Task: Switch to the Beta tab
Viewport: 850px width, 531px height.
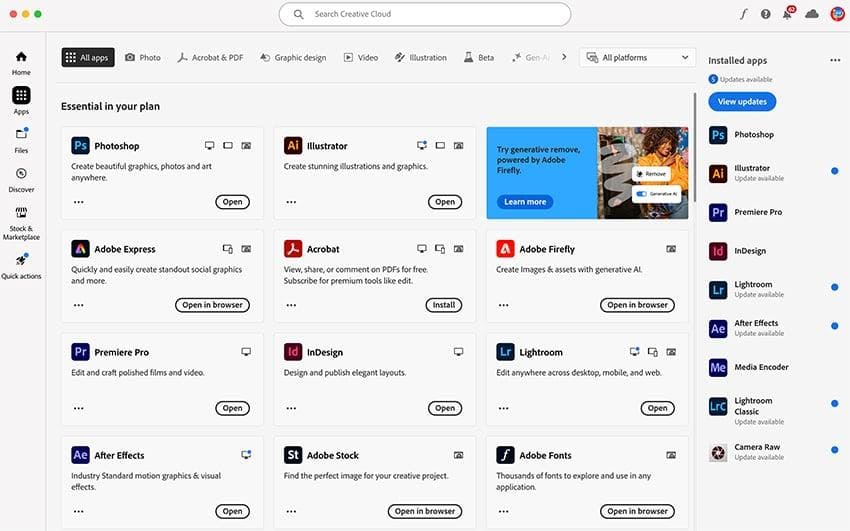Action: (x=479, y=57)
